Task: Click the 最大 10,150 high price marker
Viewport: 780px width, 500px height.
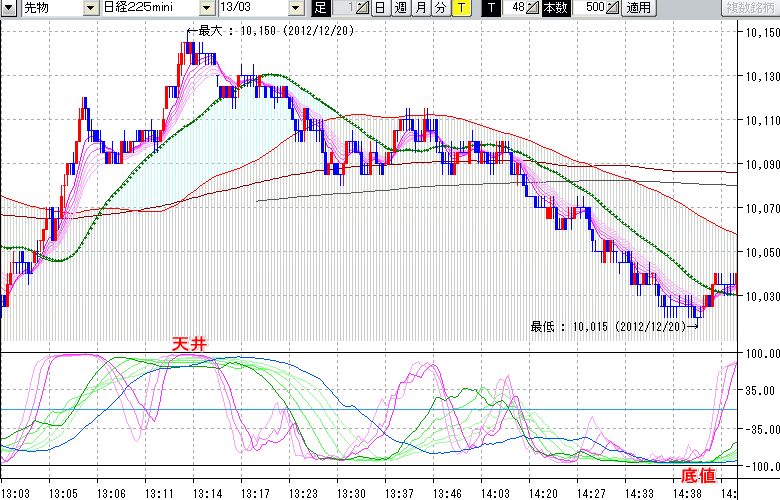Action: [x=270, y=31]
